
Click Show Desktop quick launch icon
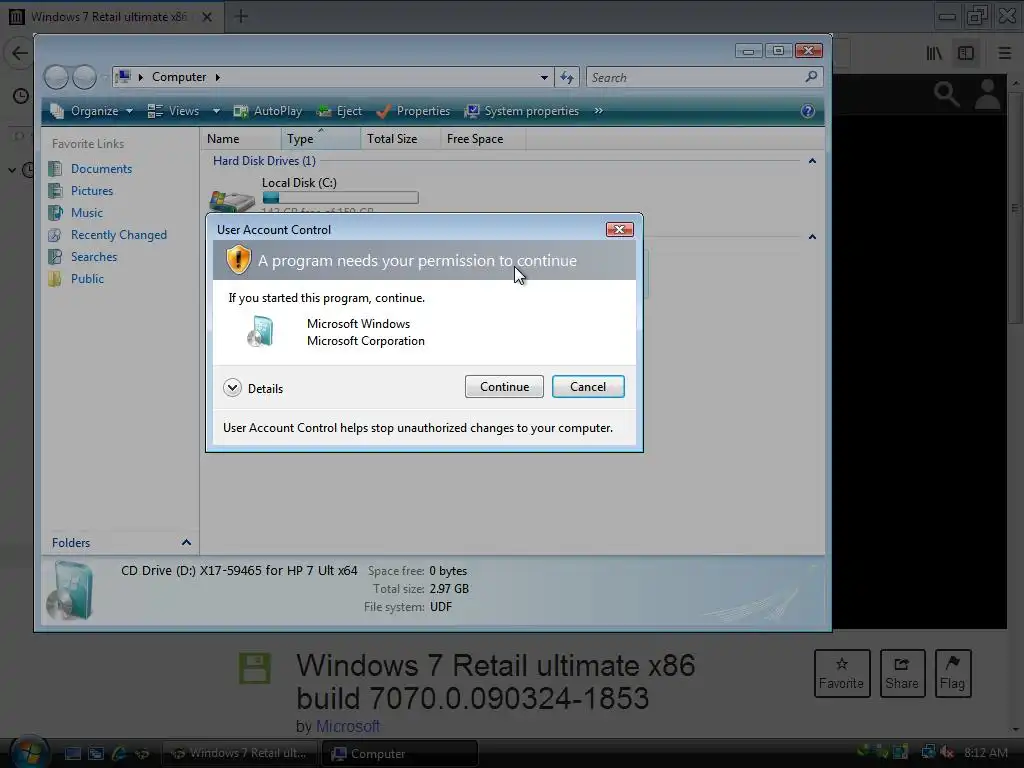point(72,754)
